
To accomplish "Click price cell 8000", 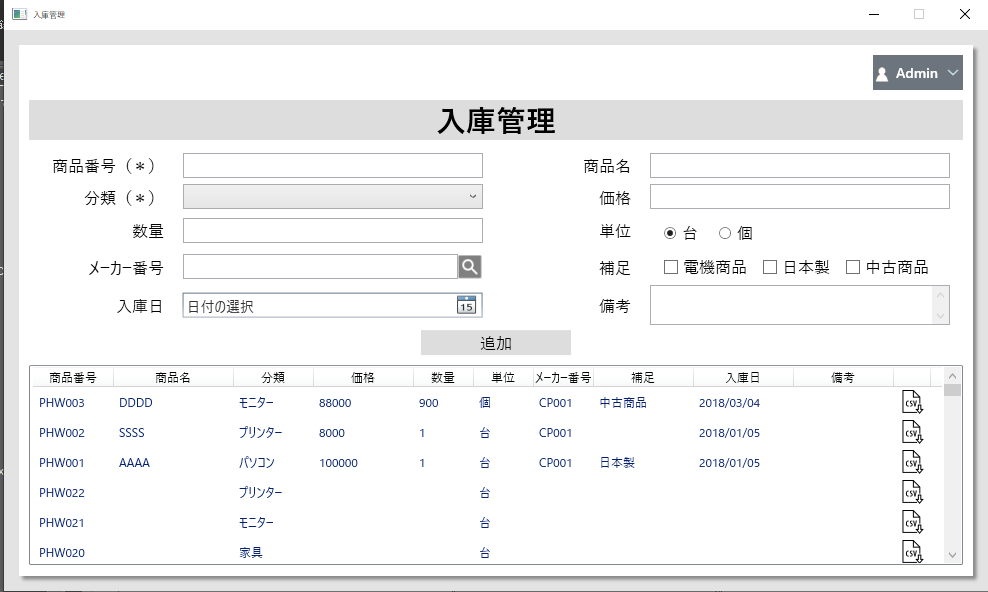I will [x=331, y=433].
